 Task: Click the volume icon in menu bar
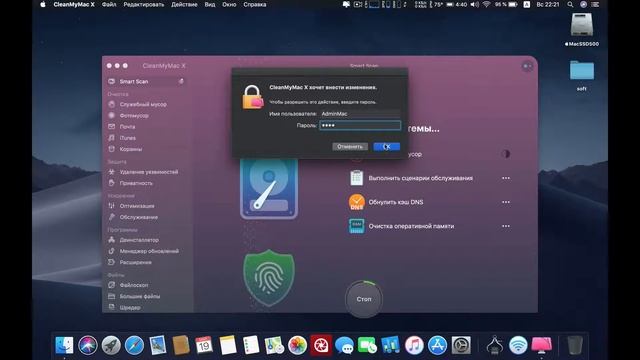tap(474, 4)
